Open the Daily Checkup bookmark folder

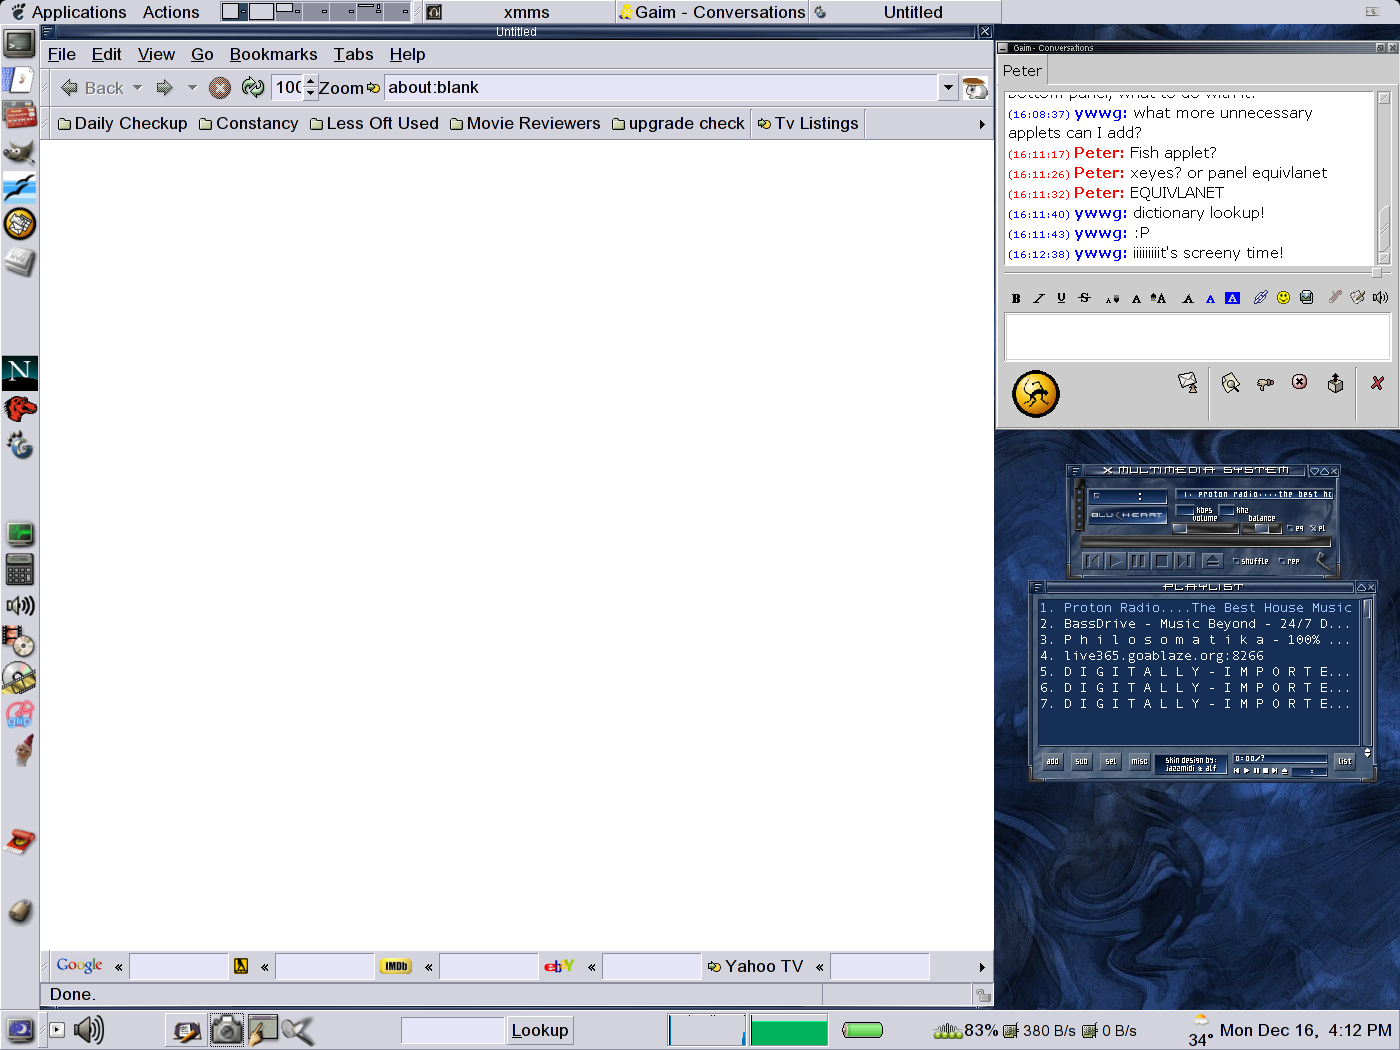coord(123,123)
